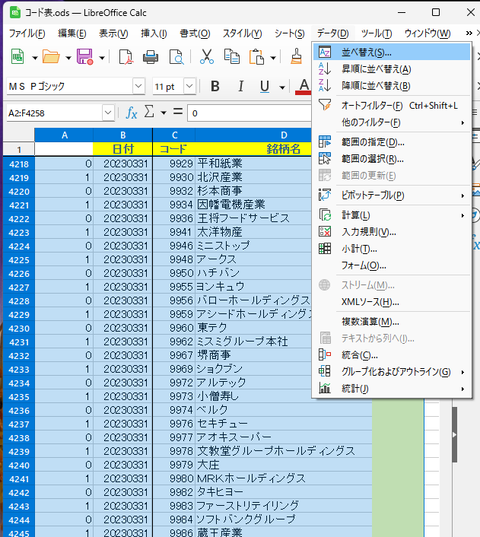Open the ファイル(F) menu
Image resolution: width=480 pixels, height=537 pixels.
click(27, 33)
